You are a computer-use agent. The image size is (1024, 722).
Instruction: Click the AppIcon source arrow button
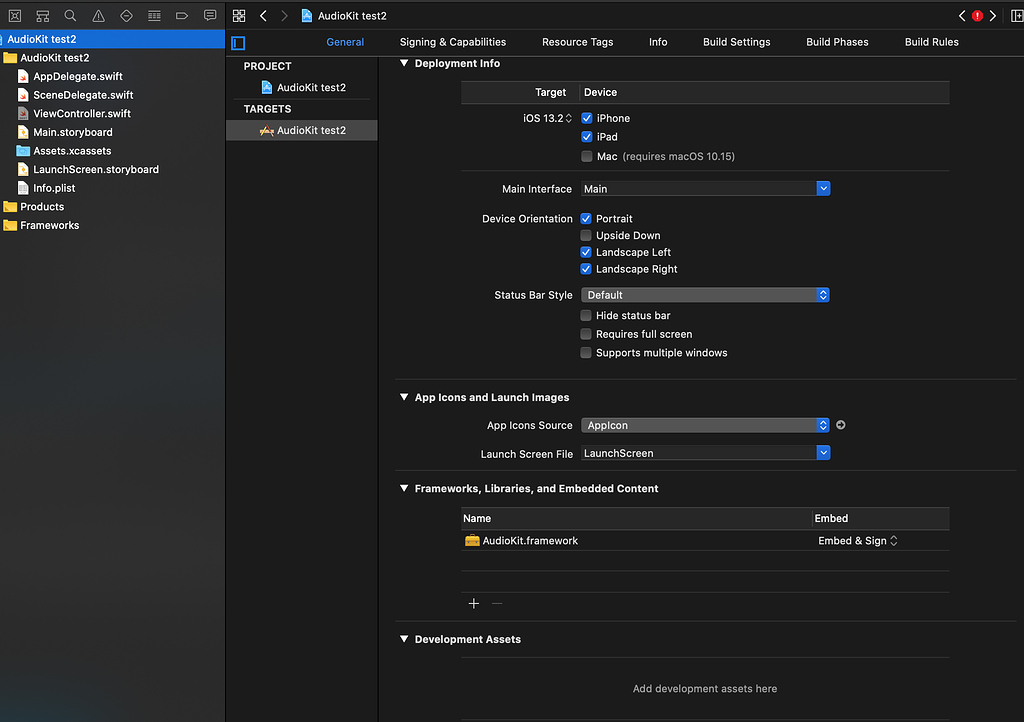click(x=840, y=425)
